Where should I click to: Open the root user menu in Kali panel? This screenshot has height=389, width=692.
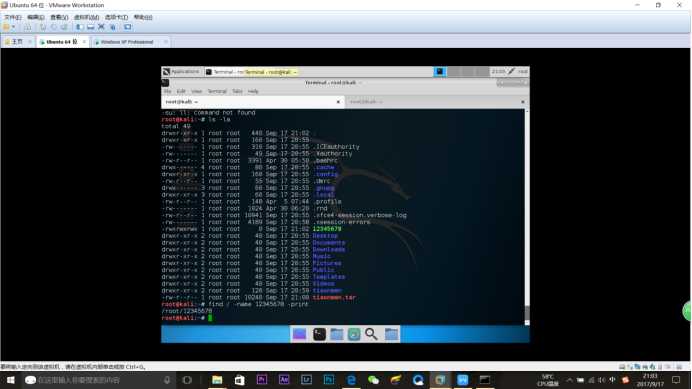pos(523,72)
